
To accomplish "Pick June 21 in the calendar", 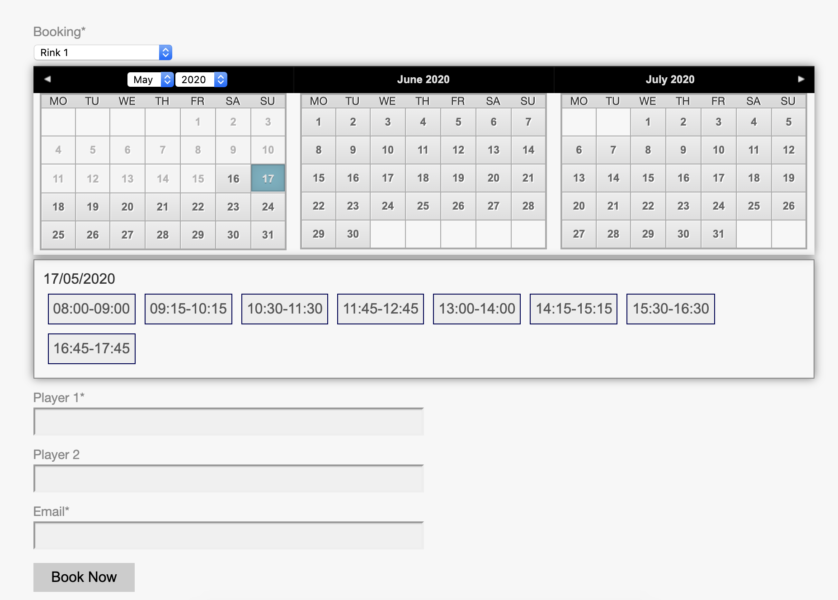I will (528, 178).
